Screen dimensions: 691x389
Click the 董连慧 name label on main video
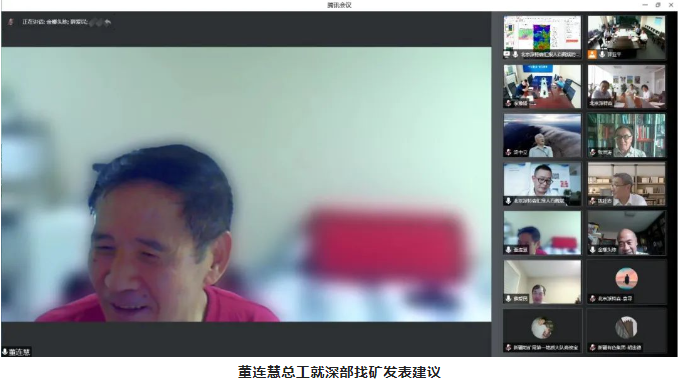(19, 352)
